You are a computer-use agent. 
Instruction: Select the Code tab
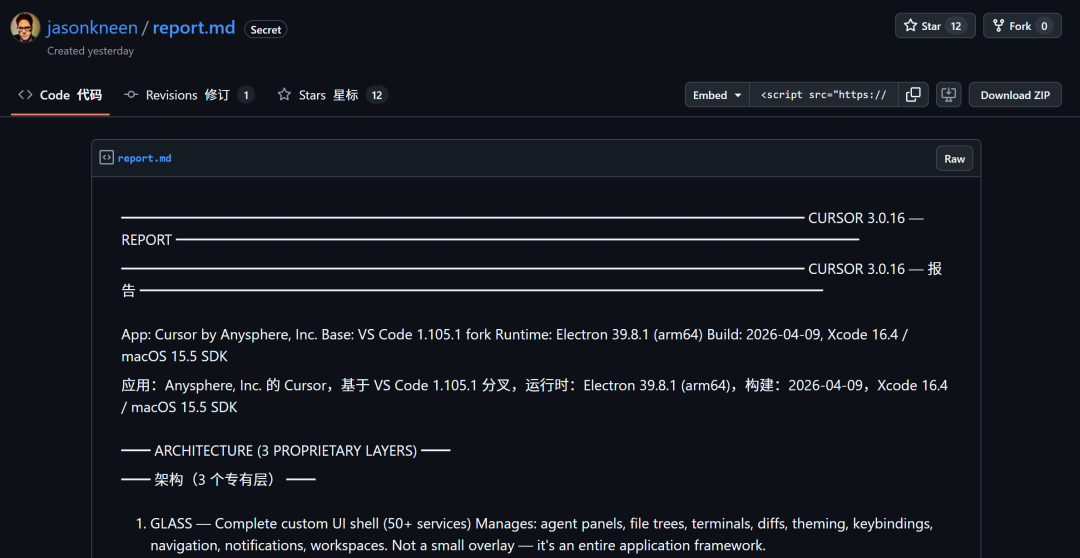point(61,95)
